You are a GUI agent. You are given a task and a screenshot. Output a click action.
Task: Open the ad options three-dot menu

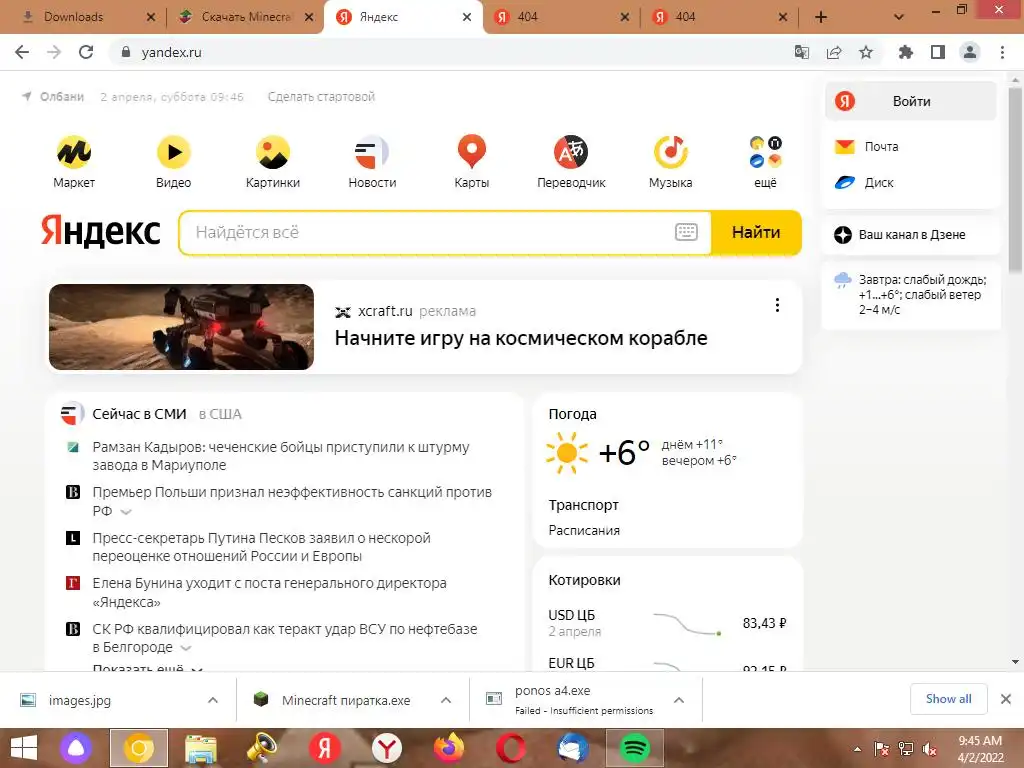[x=777, y=305]
